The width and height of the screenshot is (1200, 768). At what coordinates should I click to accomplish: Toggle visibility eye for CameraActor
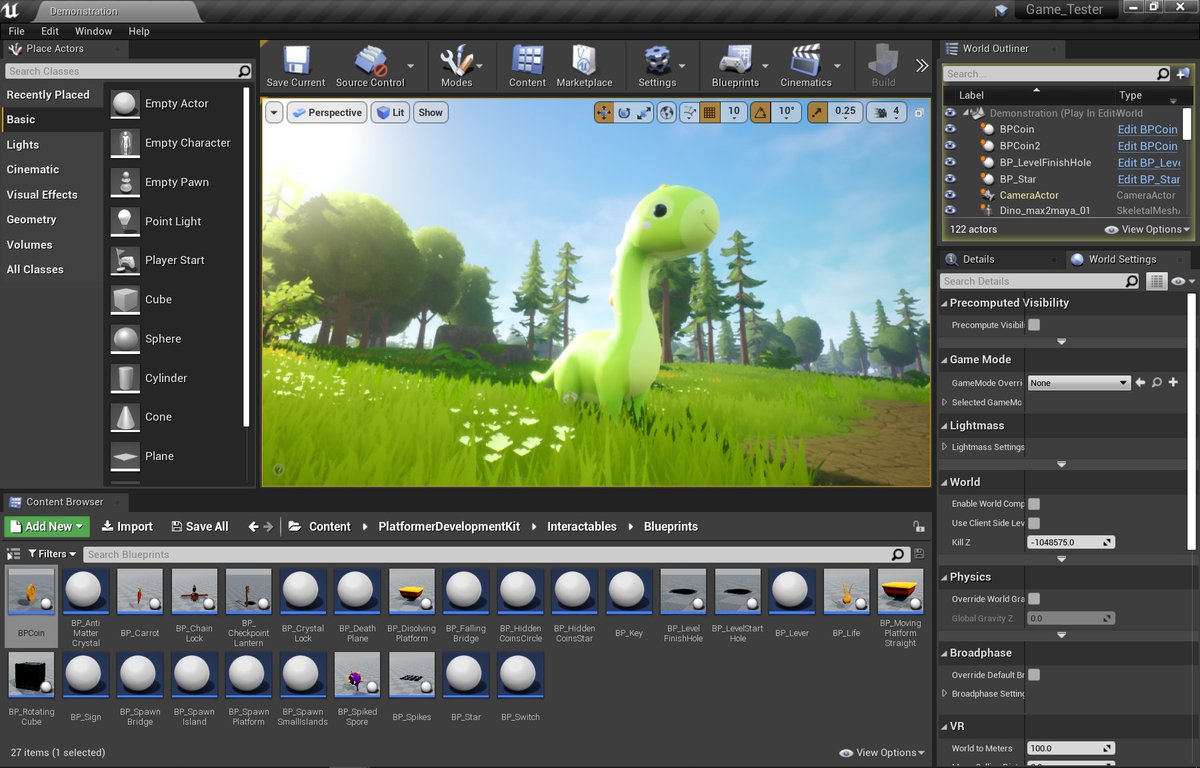[x=950, y=195]
